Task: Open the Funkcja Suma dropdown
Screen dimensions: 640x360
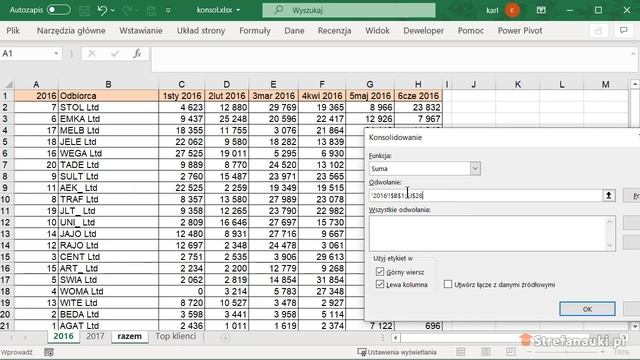Action: click(x=475, y=168)
